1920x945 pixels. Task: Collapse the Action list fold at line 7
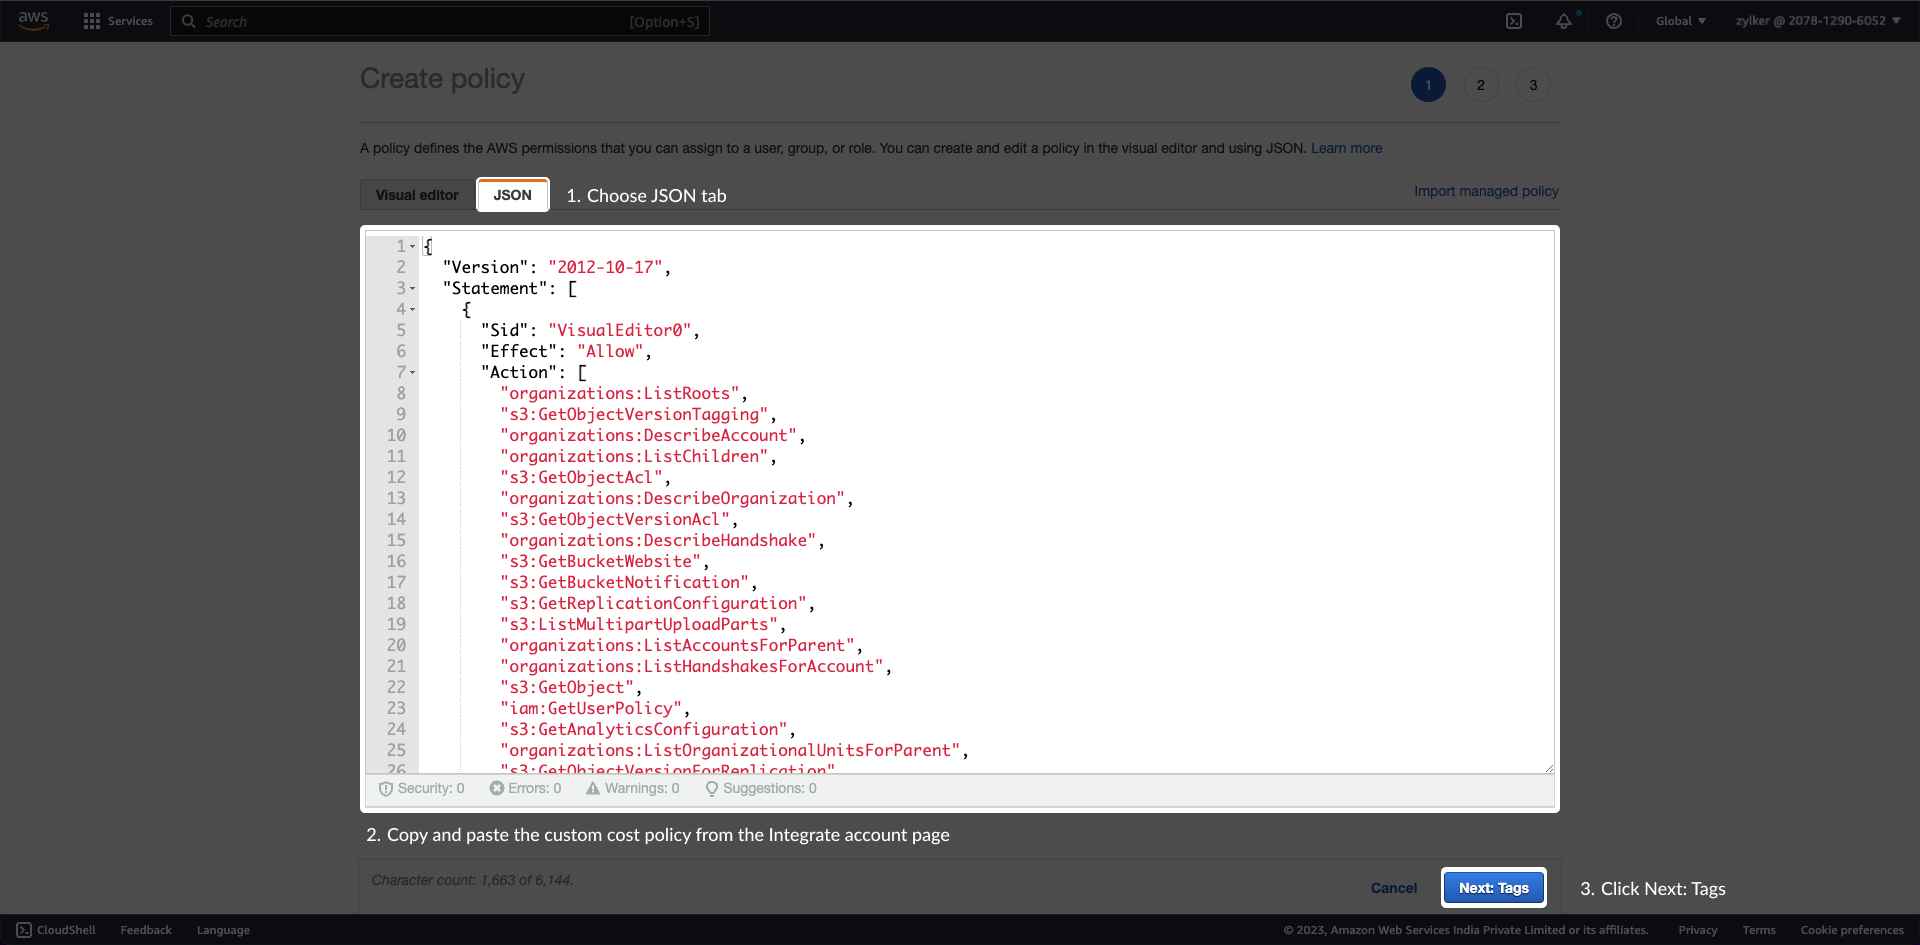411,372
